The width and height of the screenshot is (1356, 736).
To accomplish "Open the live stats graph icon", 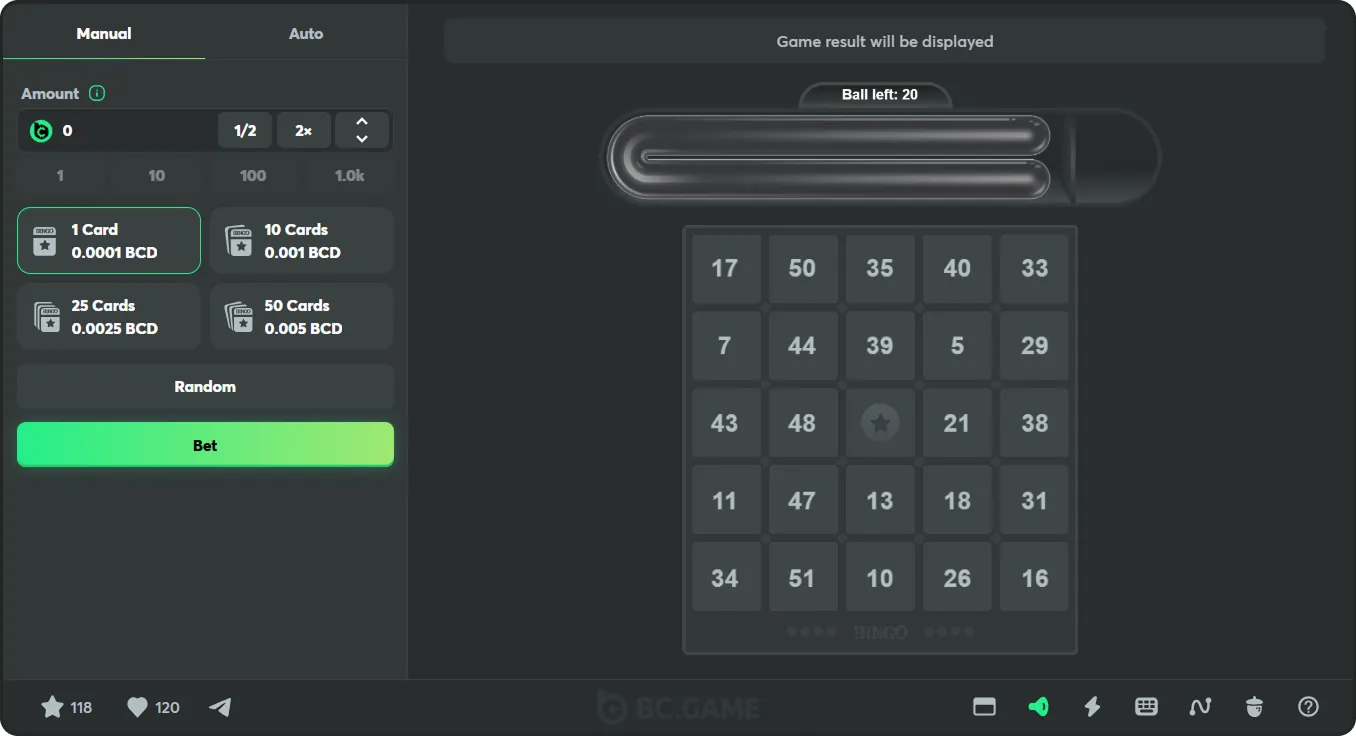I will point(1200,707).
